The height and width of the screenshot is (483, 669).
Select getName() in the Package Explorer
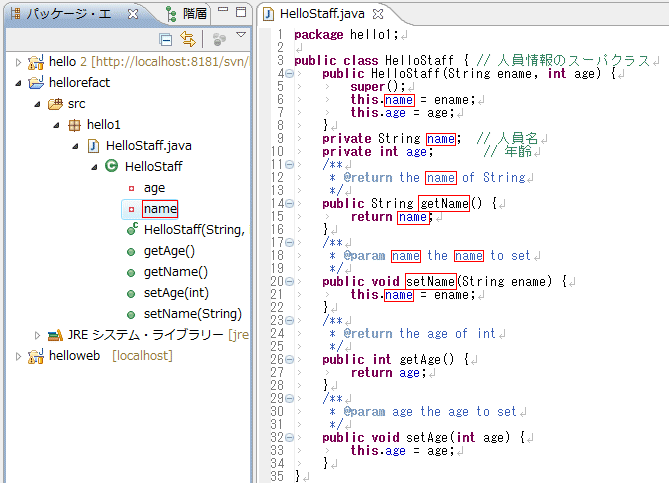(175, 272)
